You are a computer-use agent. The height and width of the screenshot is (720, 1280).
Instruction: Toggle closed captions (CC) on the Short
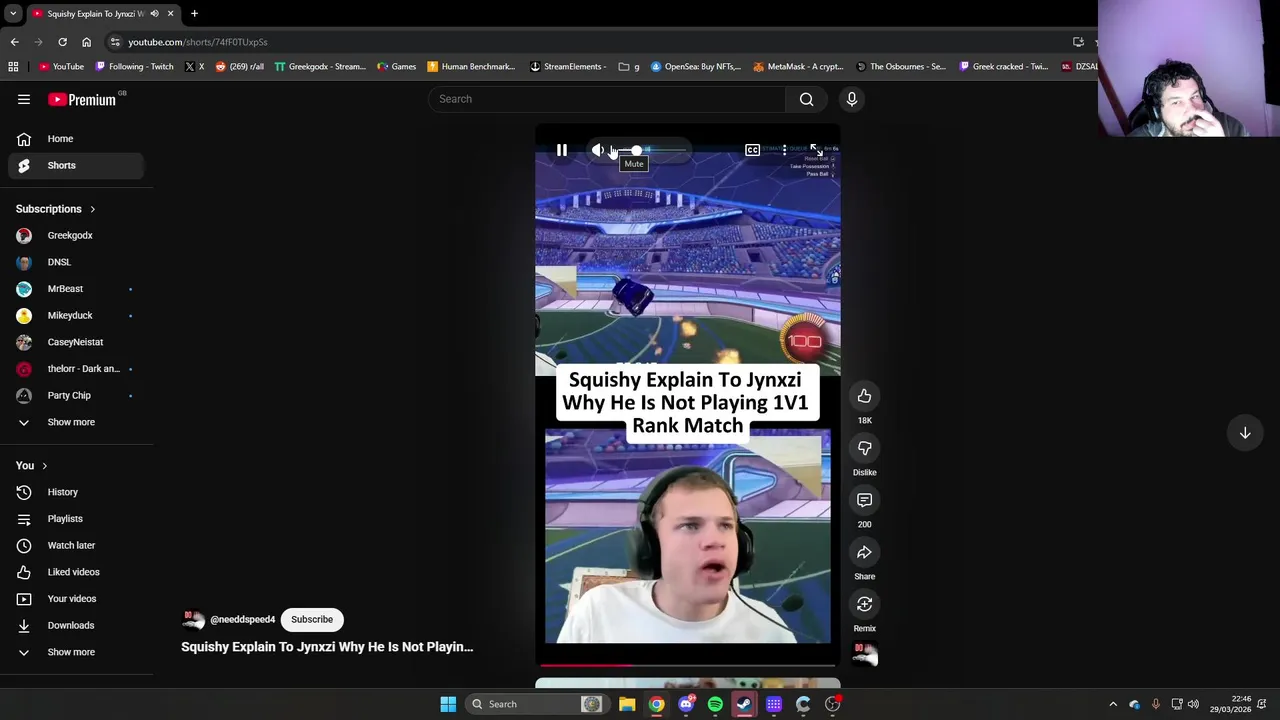(x=752, y=150)
